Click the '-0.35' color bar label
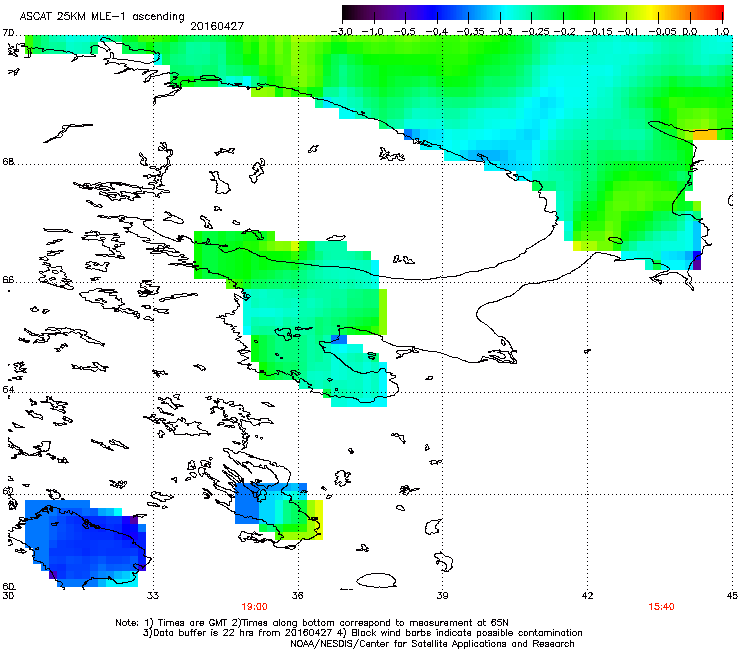 [470, 32]
